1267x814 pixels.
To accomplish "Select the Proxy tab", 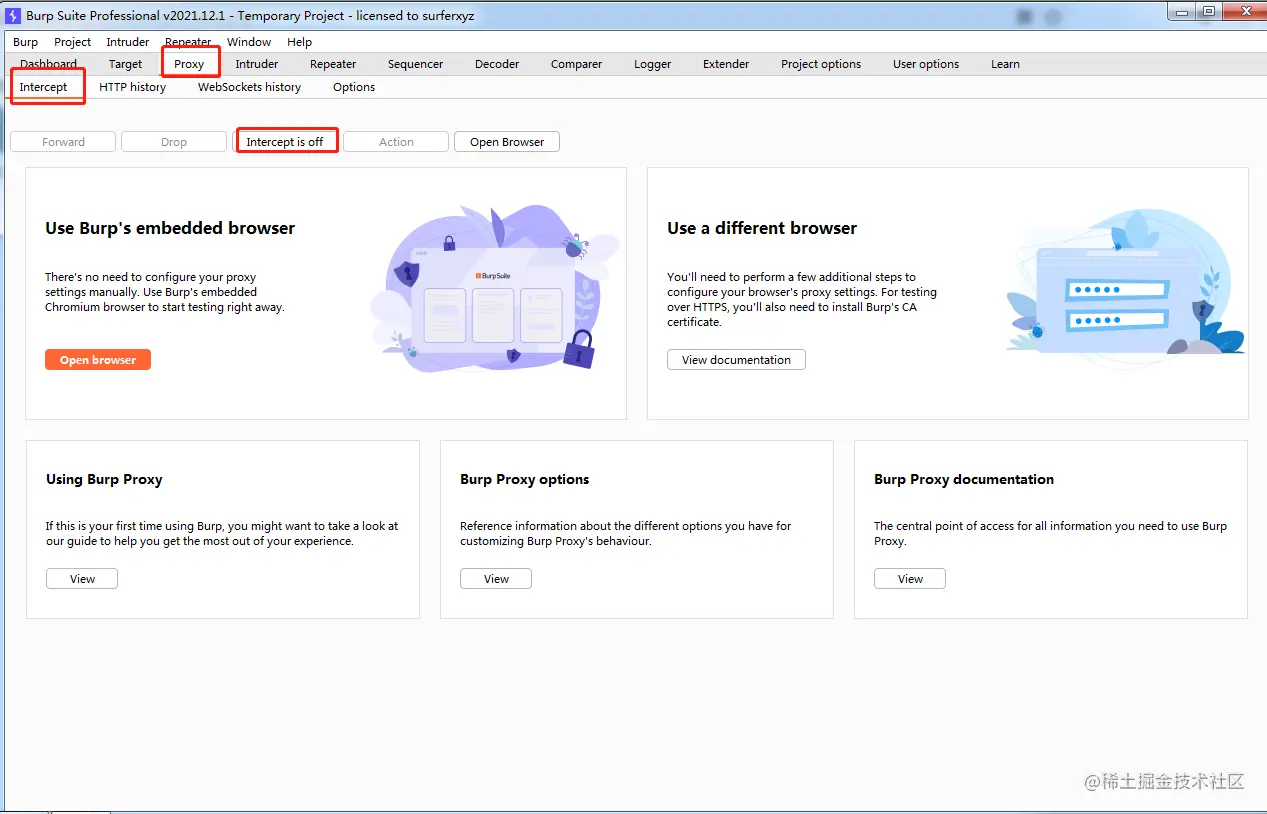I will [x=189, y=64].
